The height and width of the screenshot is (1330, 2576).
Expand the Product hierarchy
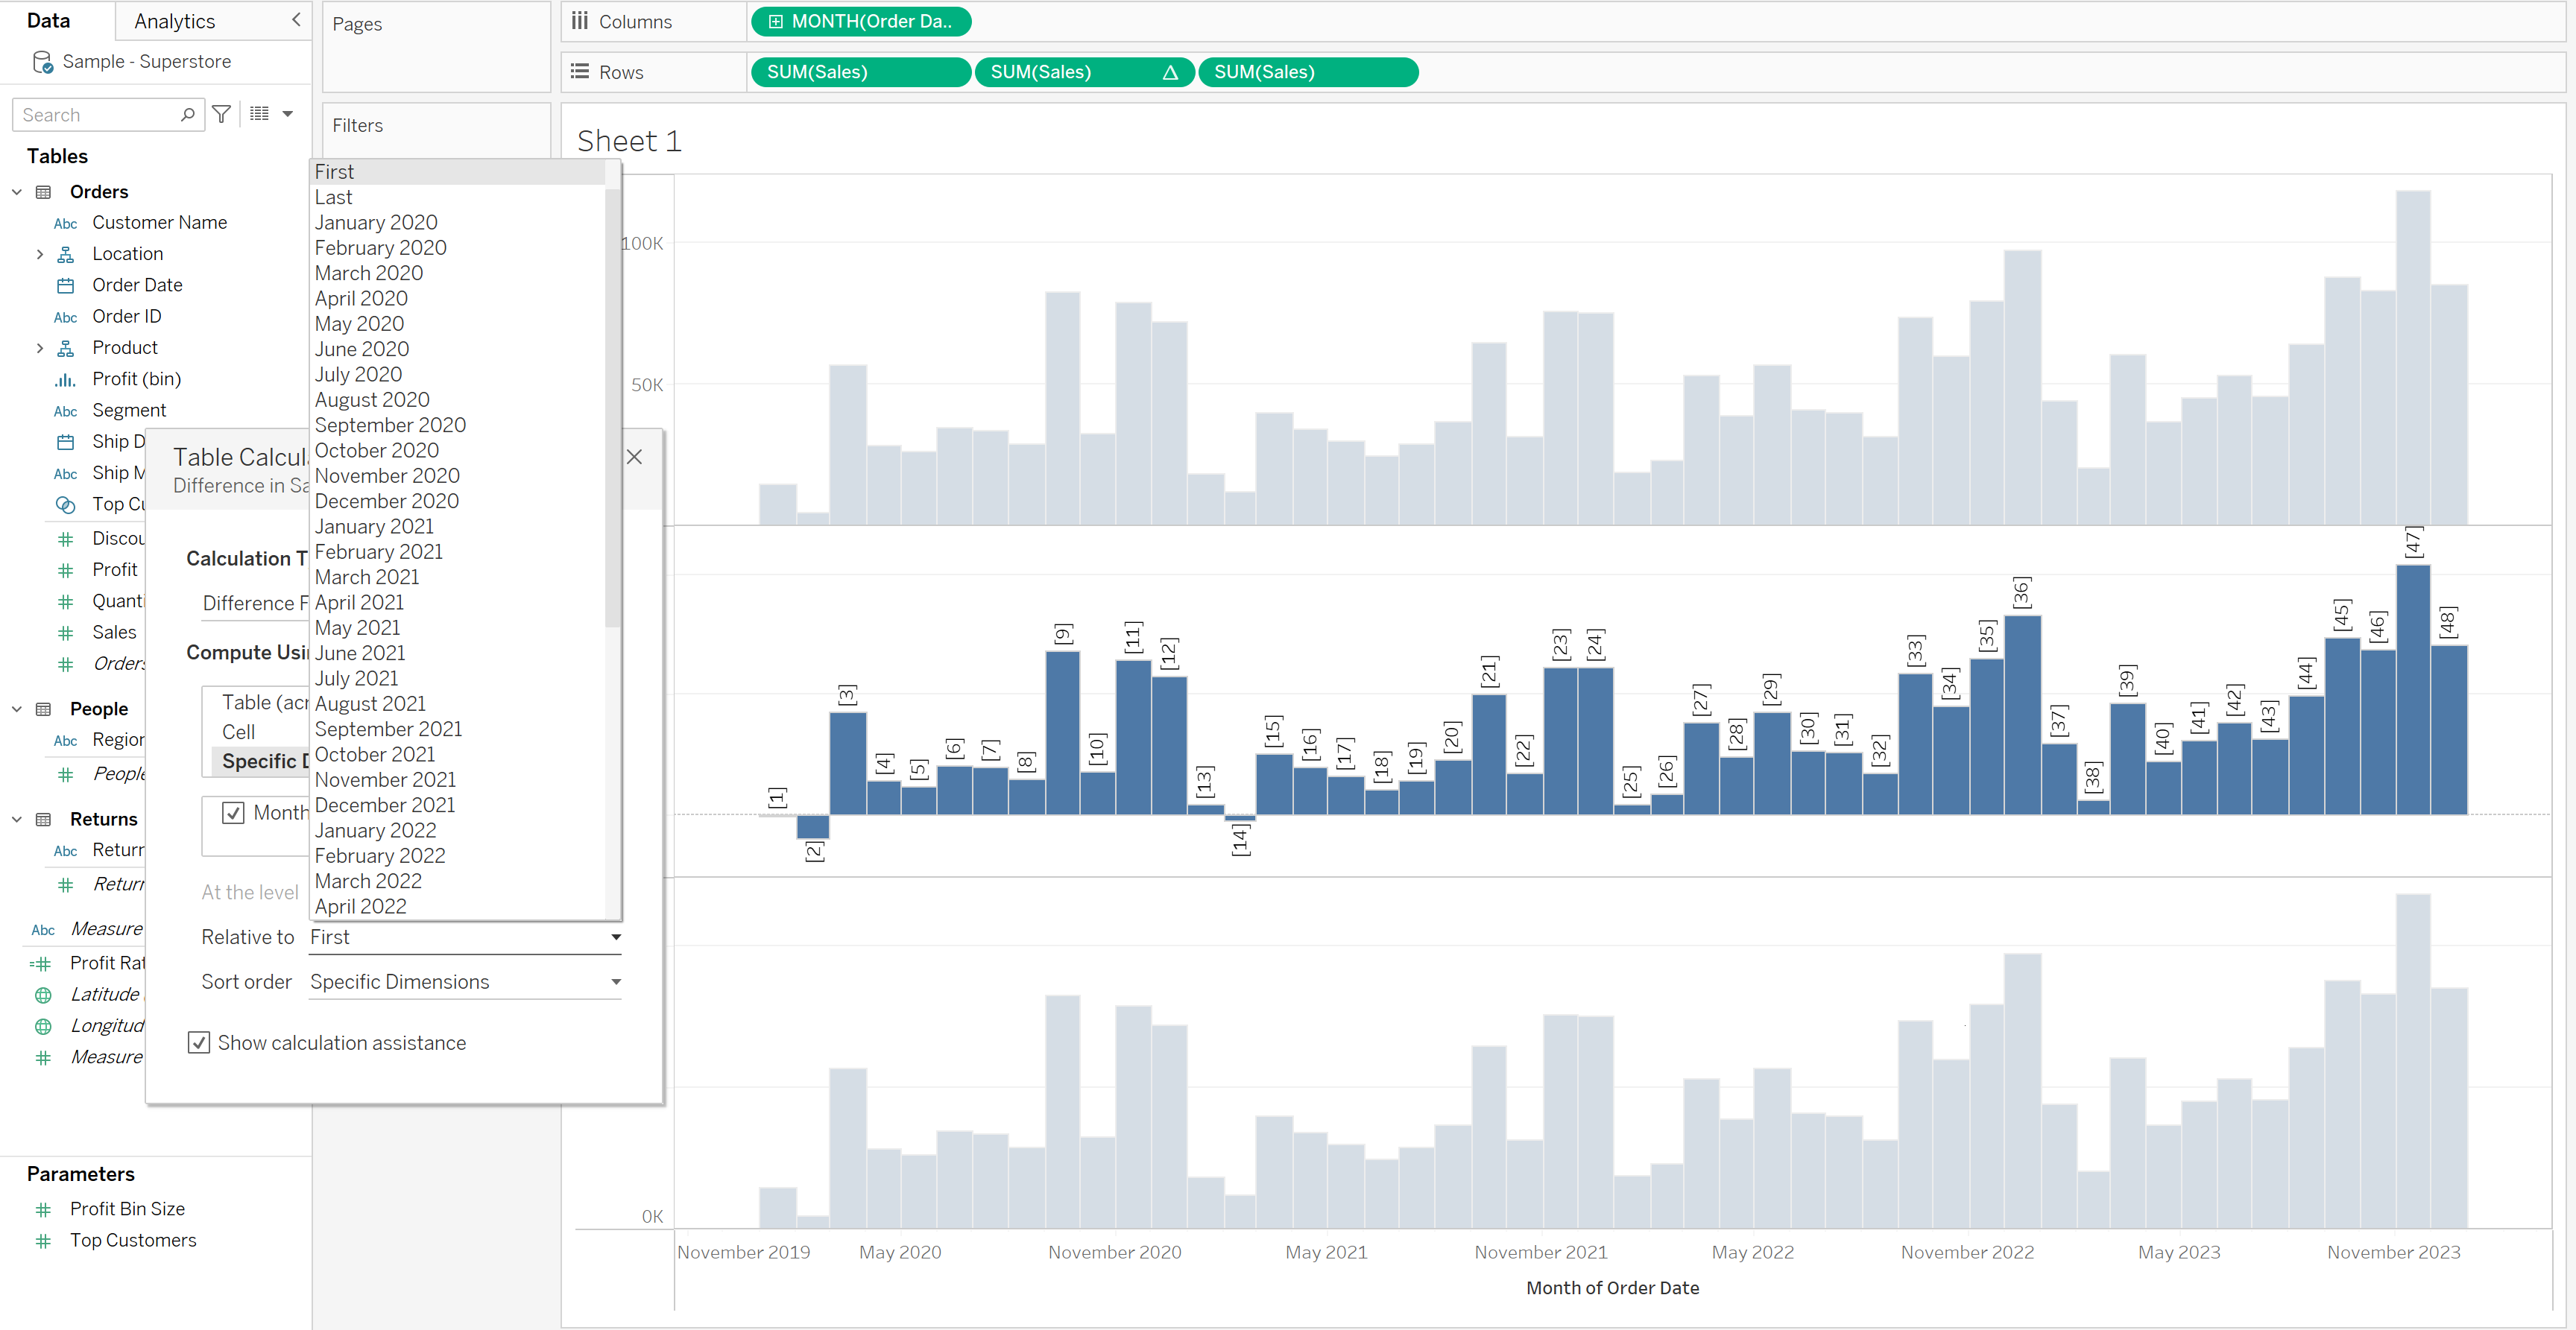[40, 348]
